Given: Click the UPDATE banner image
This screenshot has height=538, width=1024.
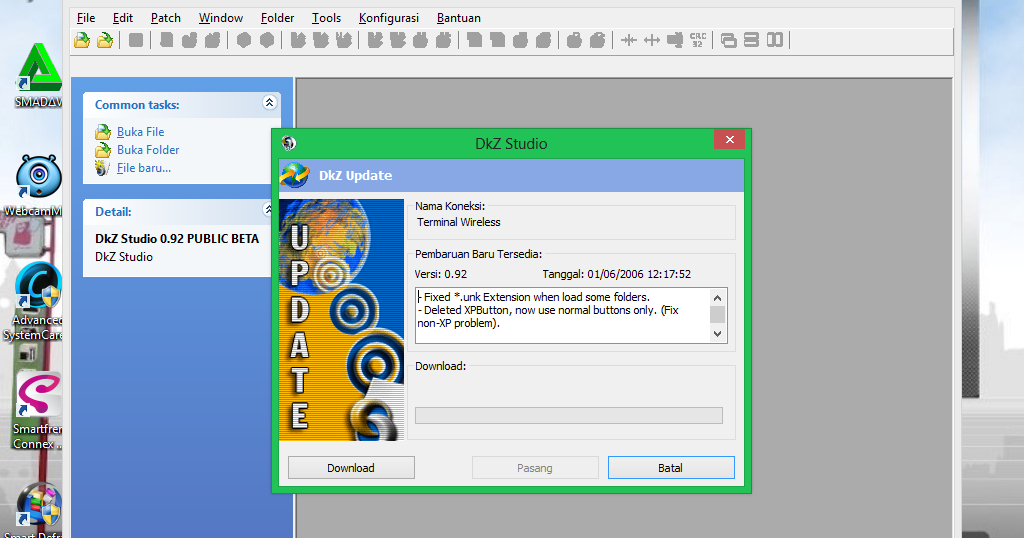Looking at the screenshot, I should (x=342, y=320).
